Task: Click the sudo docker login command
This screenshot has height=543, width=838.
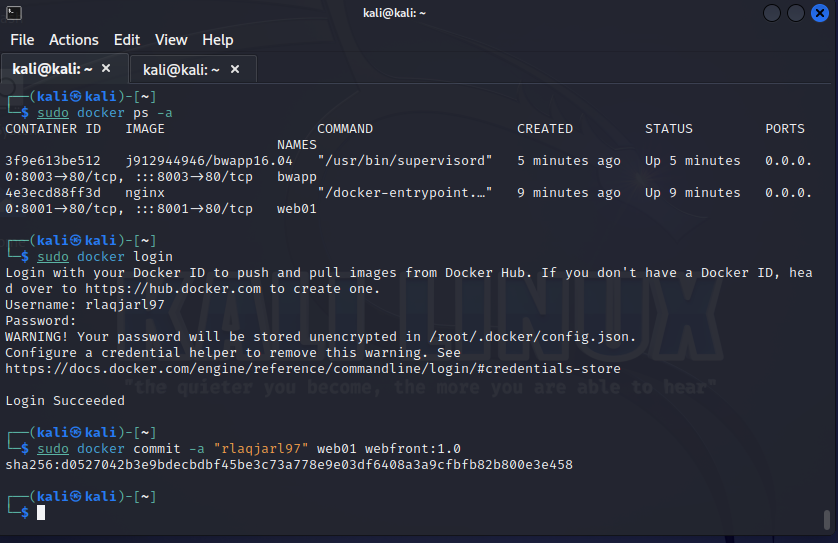Action: 105,257
